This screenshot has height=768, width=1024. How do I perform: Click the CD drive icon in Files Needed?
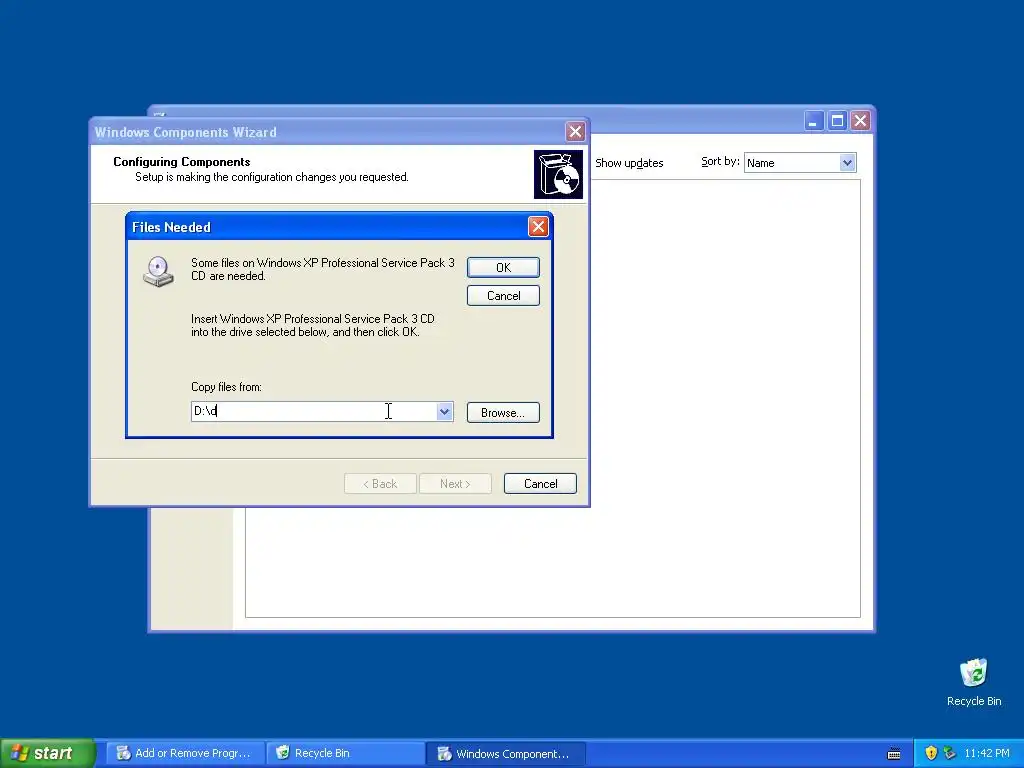point(159,272)
